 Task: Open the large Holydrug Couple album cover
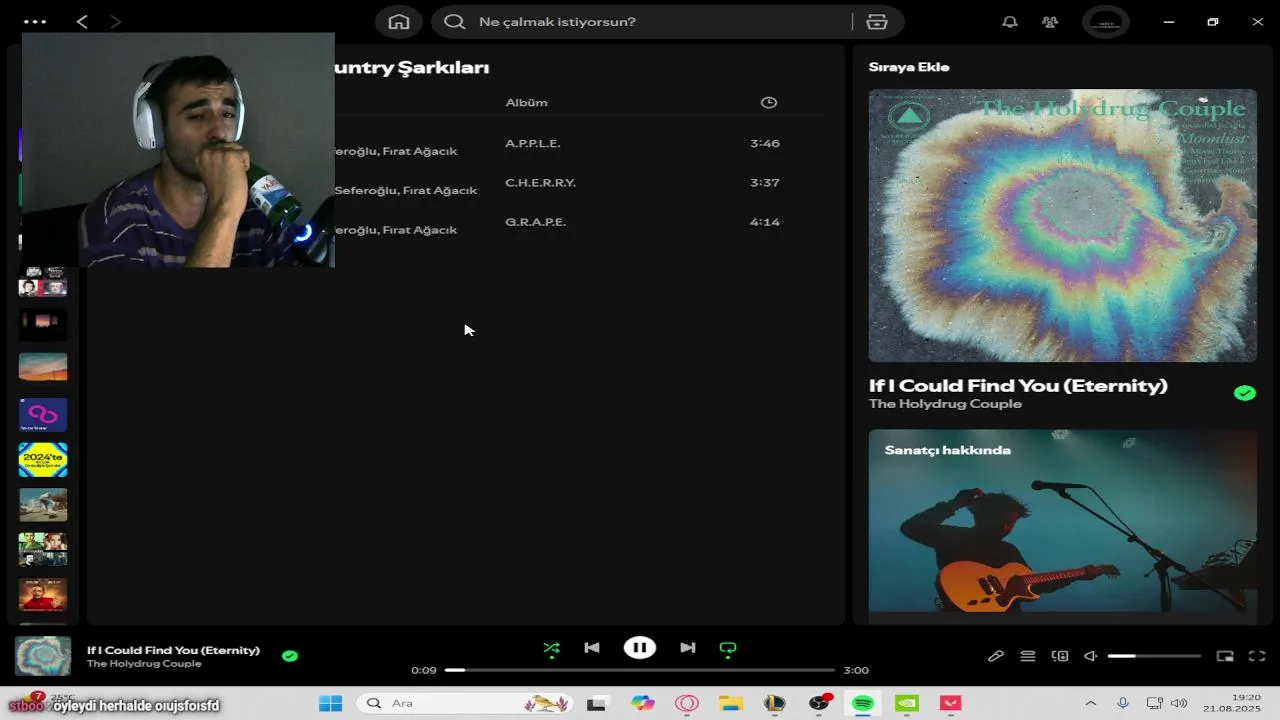click(1063, 225)
